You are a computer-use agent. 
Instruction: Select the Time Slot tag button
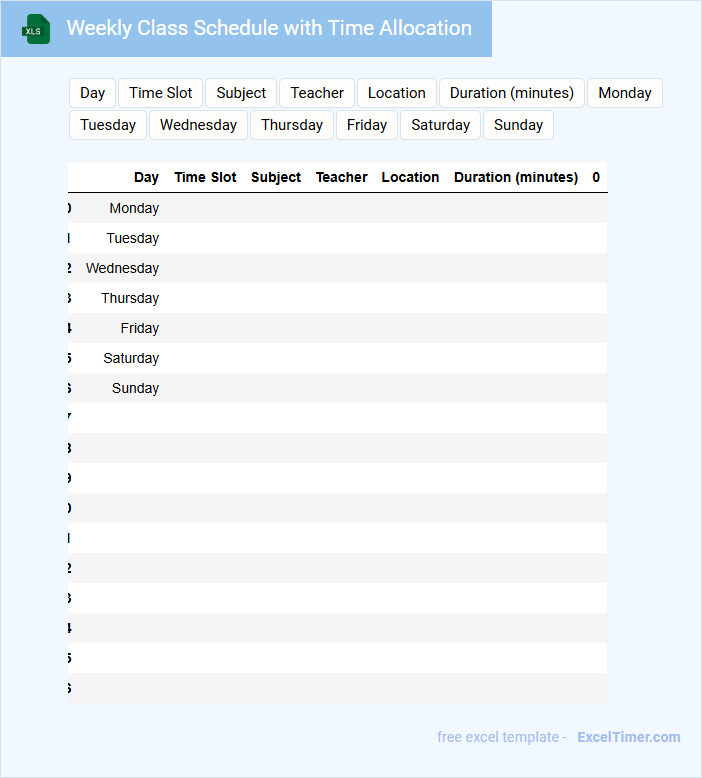click(161, 93)
